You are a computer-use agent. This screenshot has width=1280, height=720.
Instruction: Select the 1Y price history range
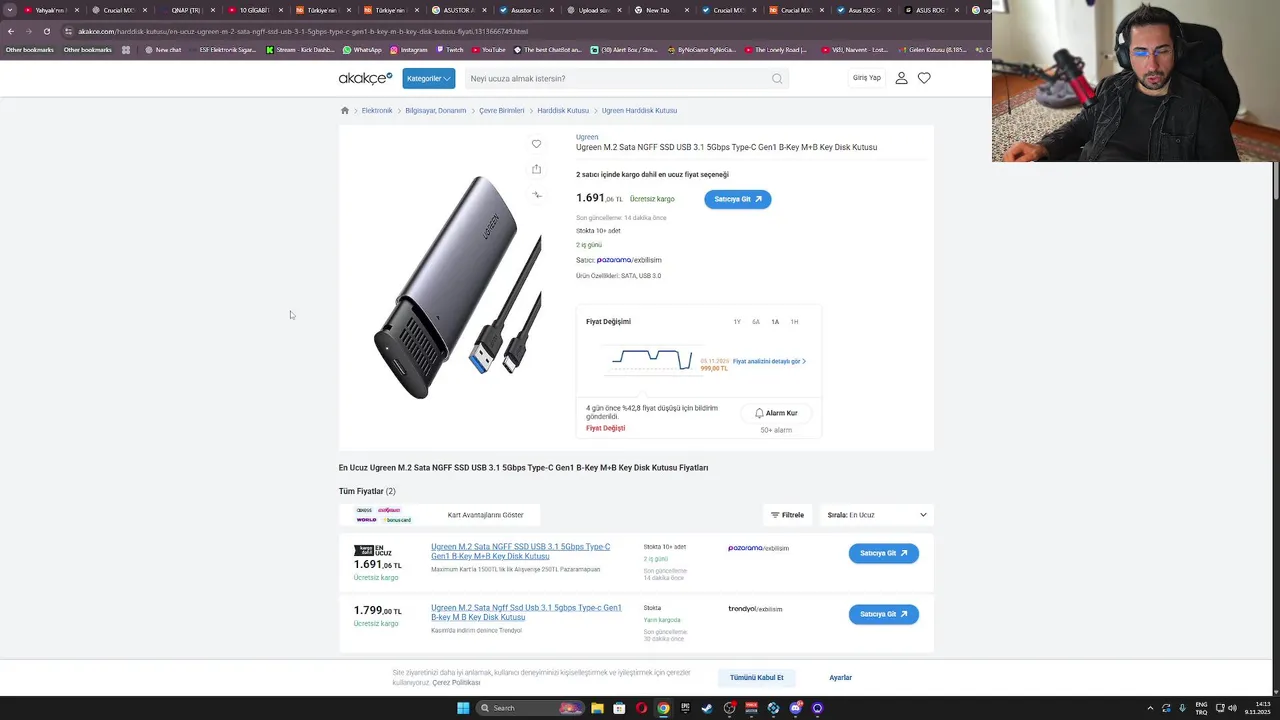[737, 322]
